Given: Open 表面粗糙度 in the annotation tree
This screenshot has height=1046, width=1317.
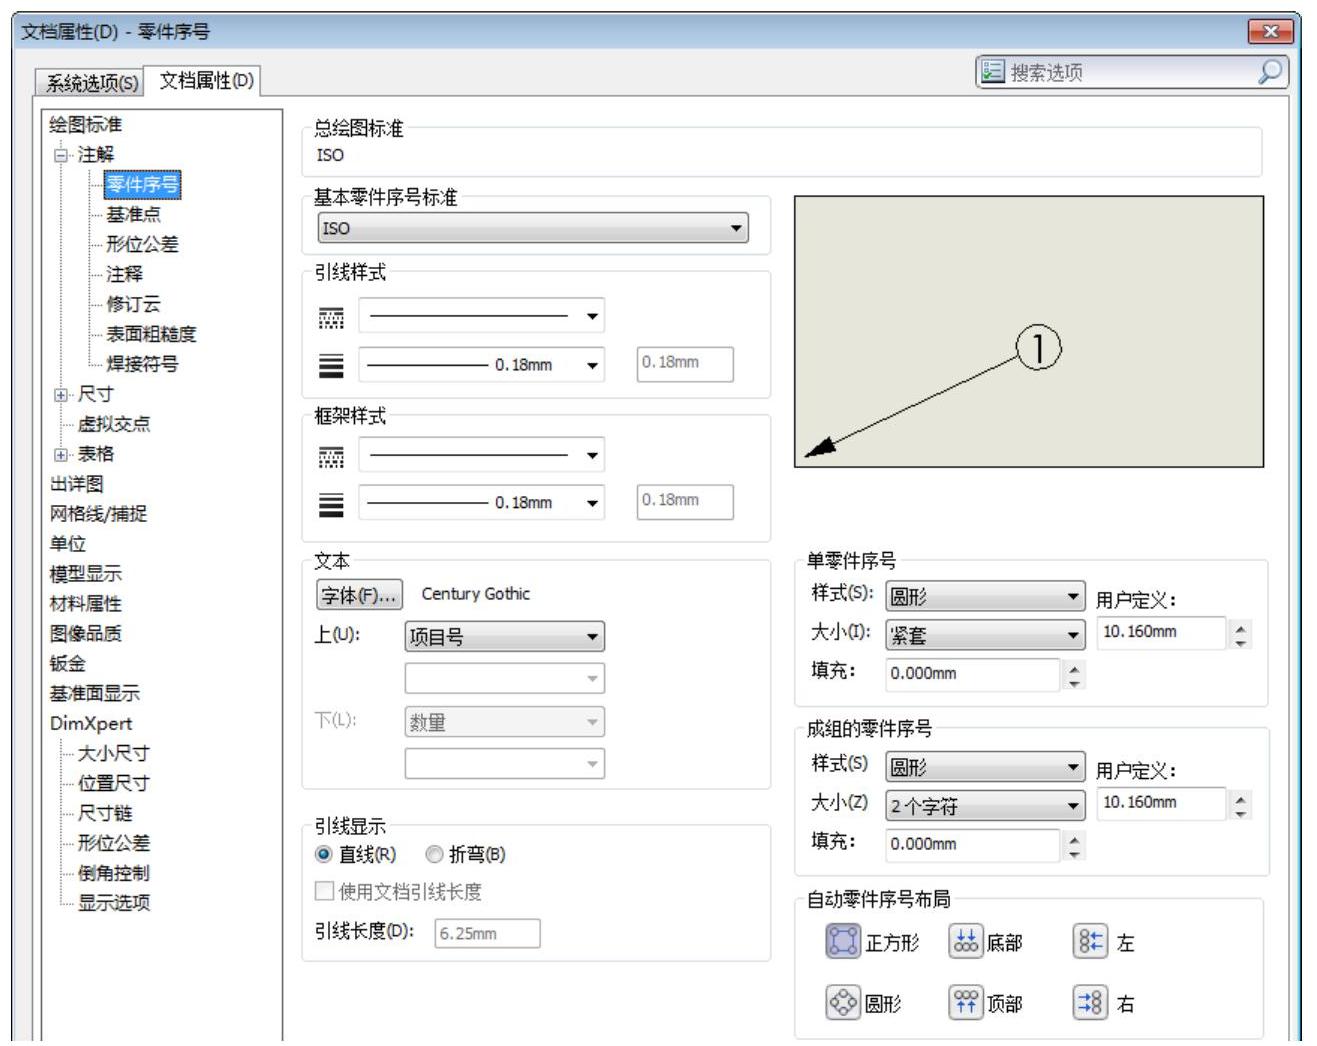Looking at the screenshot, I should point(151,334).
